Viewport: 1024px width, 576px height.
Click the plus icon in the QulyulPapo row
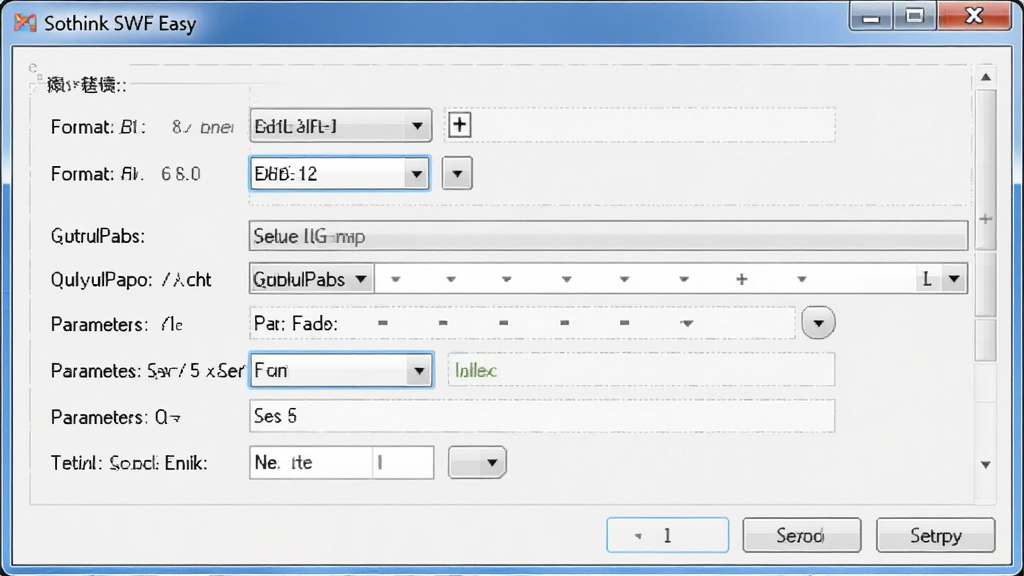coord(741,280)
